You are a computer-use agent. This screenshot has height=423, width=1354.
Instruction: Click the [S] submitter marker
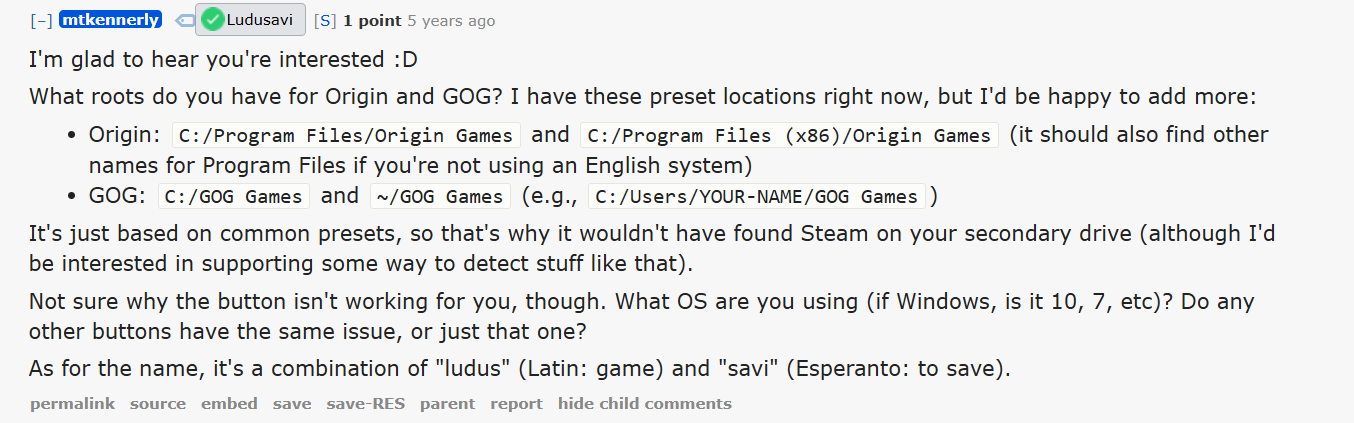click(324, 21)
